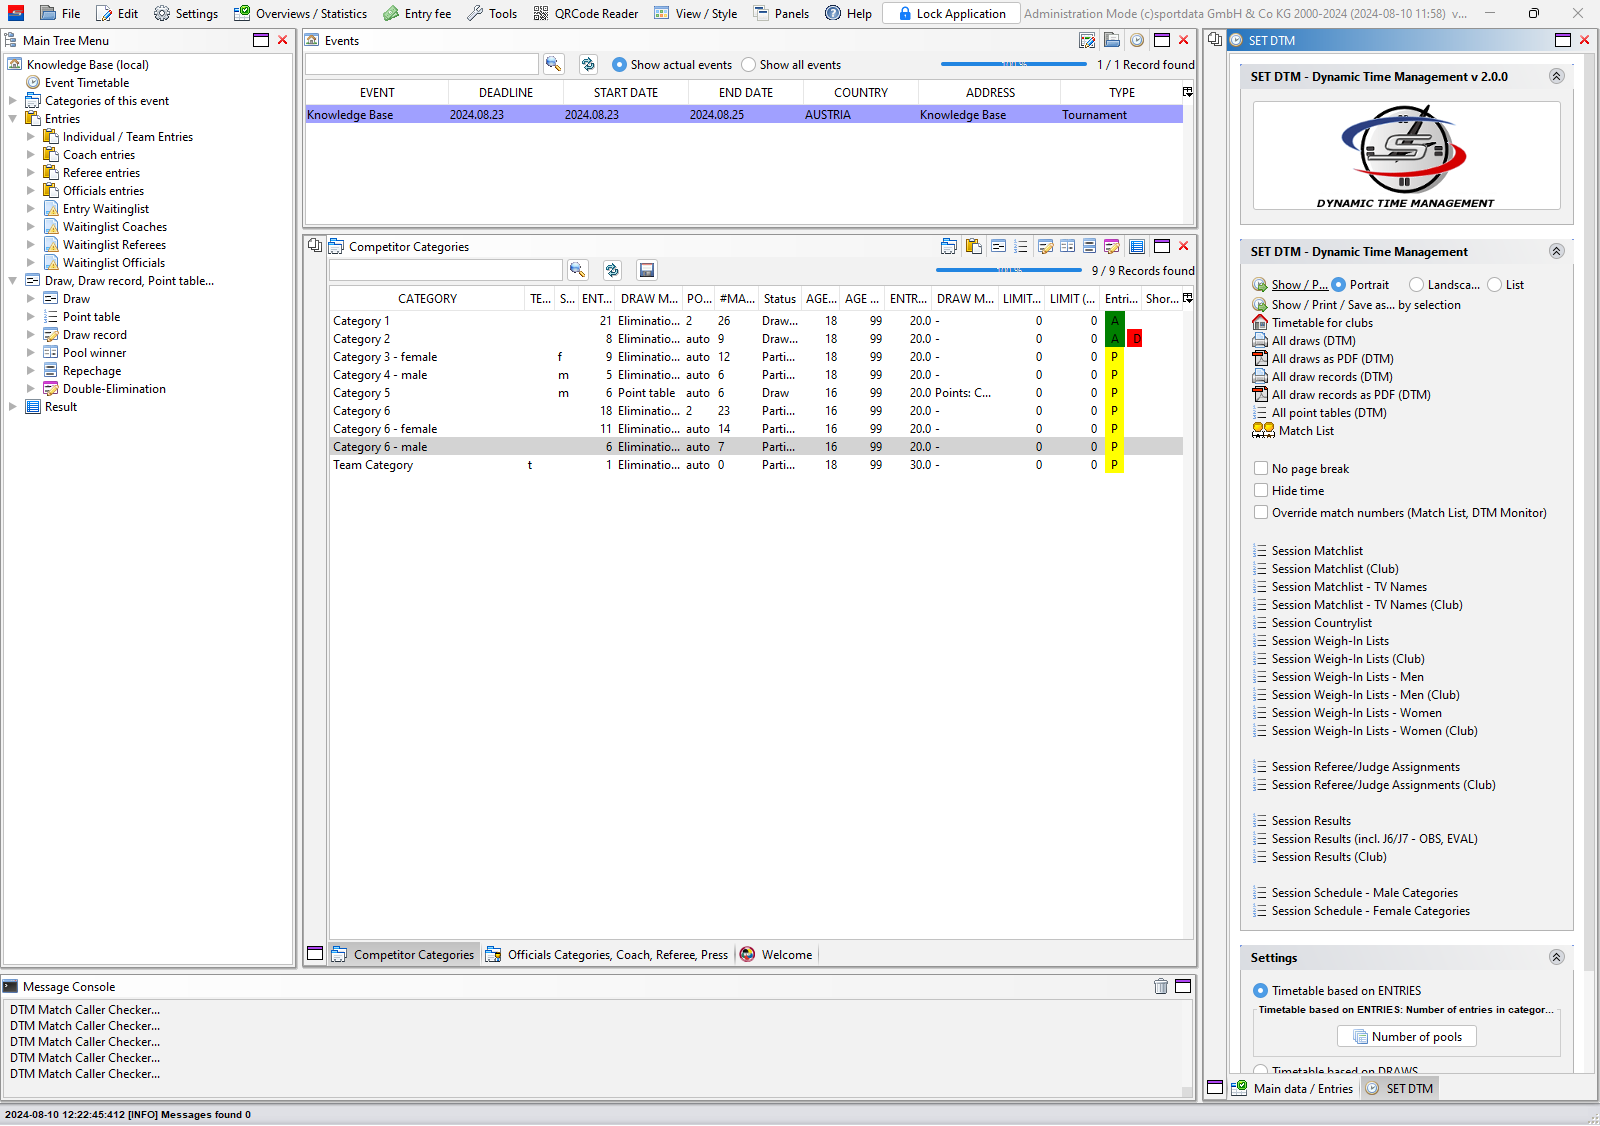Click the clock icon in Events header
The height and width of the screenshot is (1126, 1600).
click(x=1137, y=40)
